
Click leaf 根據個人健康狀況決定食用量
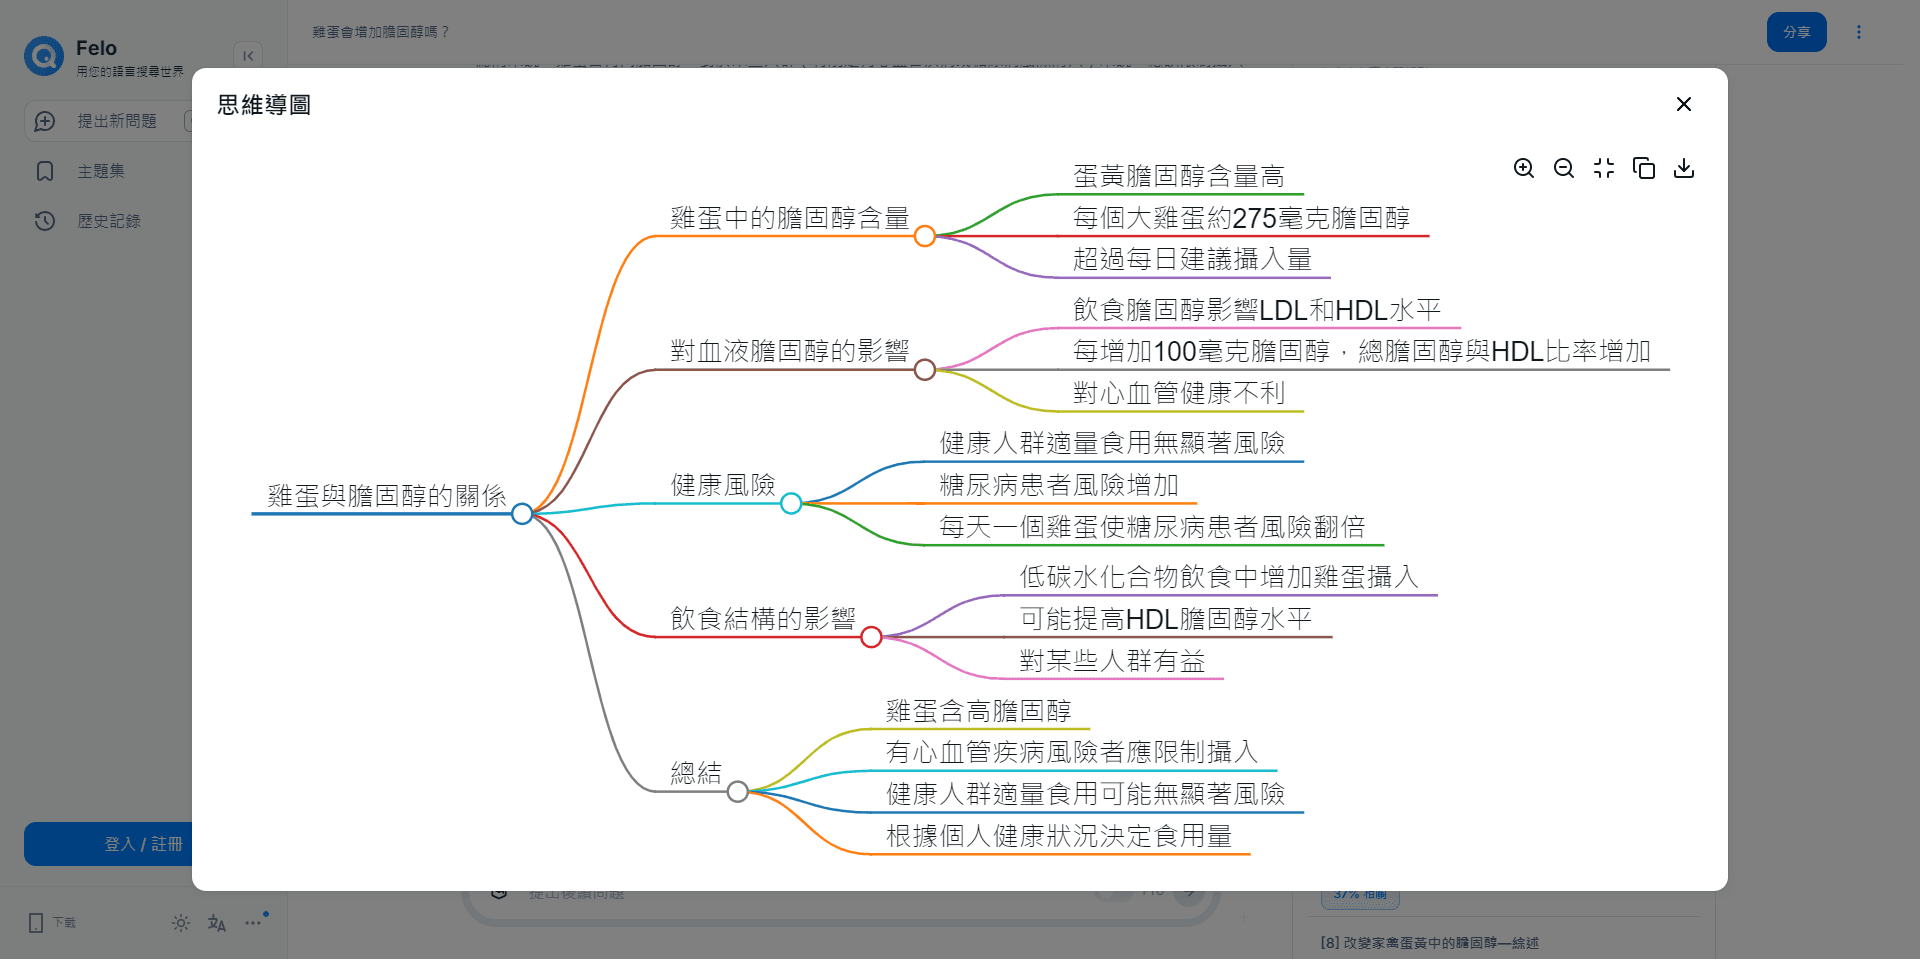point(1059,836)
